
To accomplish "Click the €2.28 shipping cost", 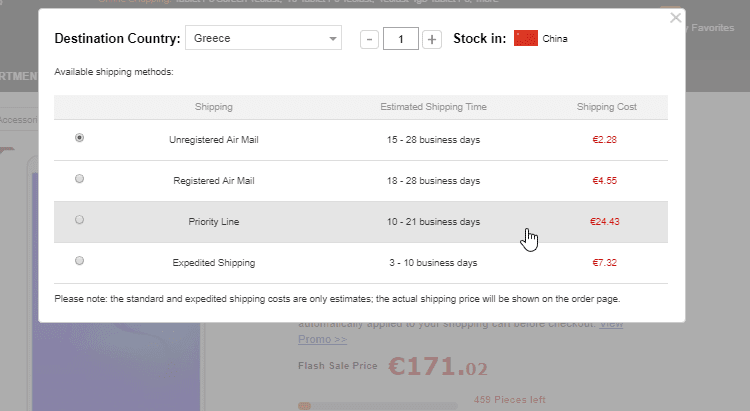I will click(604, 139).
